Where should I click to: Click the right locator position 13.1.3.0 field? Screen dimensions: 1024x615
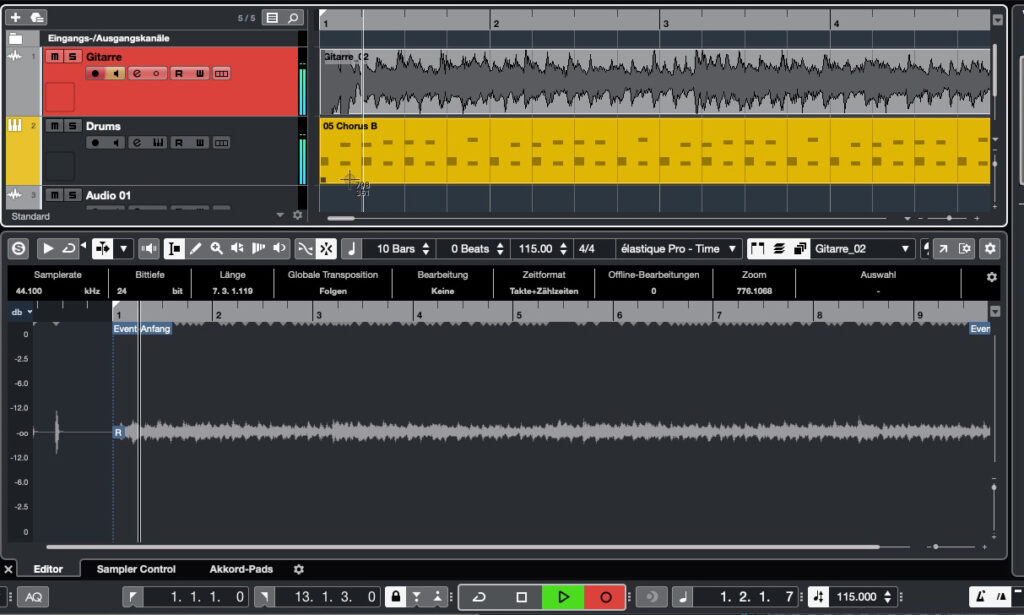[327, 597]
